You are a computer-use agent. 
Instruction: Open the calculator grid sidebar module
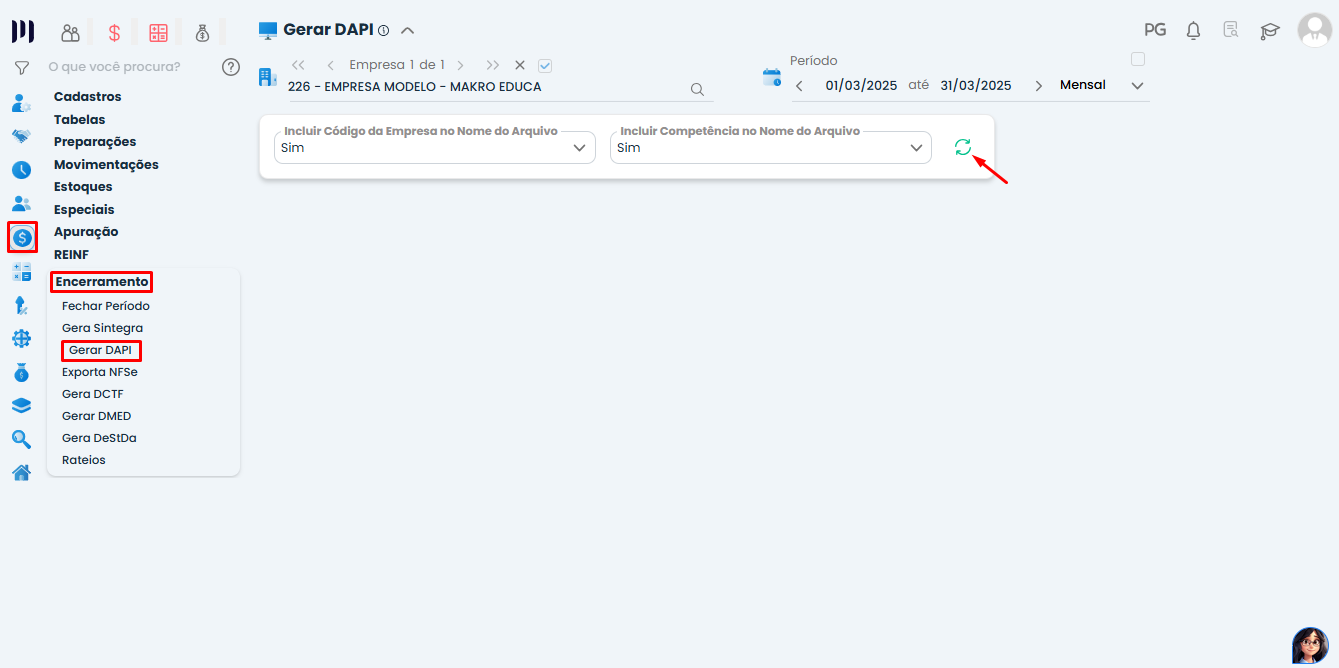pos(21,271)
